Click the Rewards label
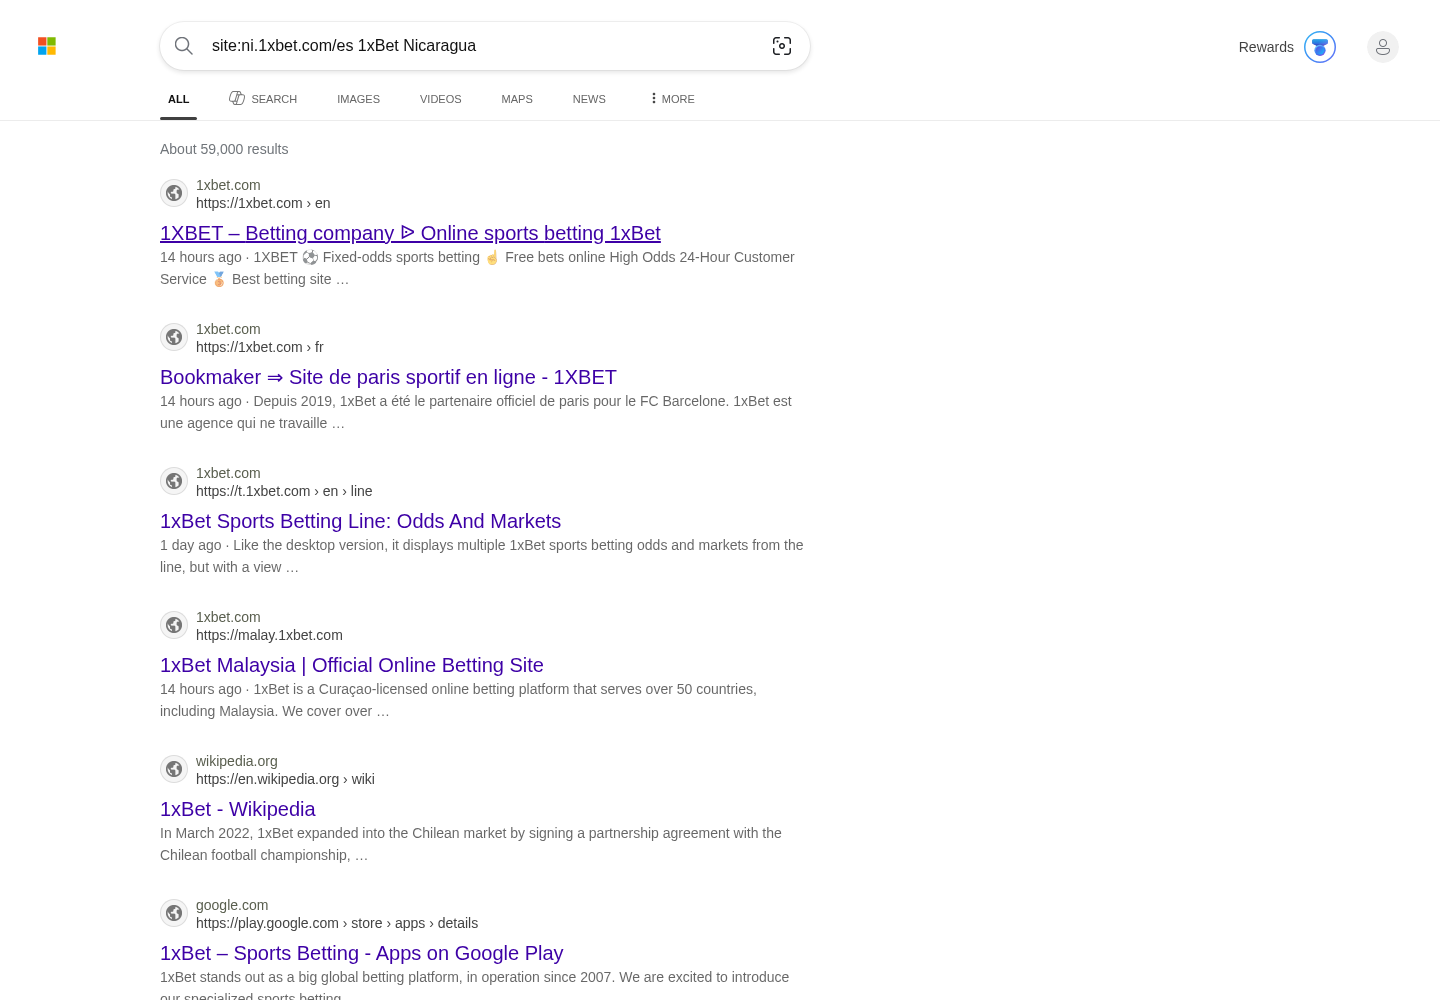1440x1000 pixels. click(1266, 47)
